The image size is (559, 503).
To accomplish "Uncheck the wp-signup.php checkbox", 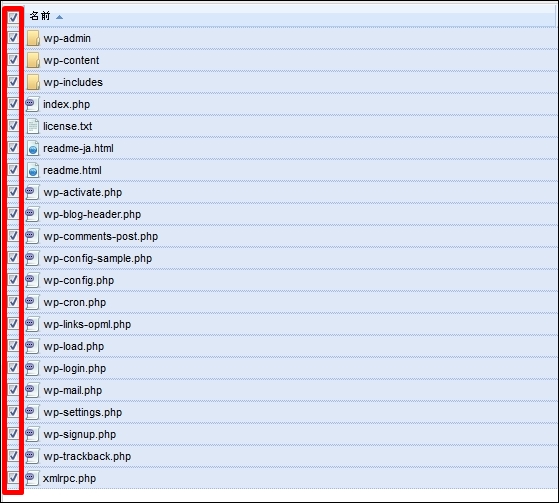I will [x=13, y=434].
